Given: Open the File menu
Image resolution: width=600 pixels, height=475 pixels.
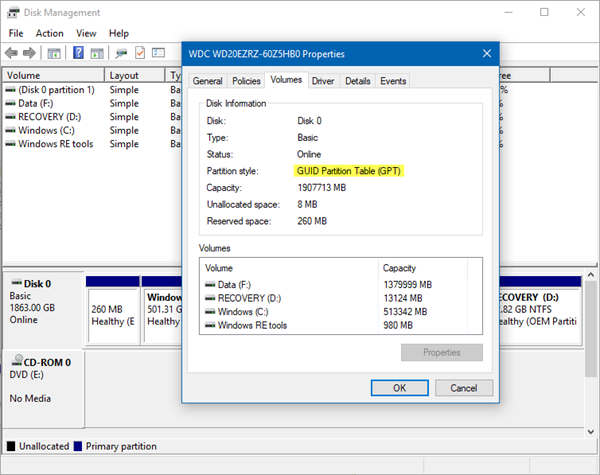Looking at the screenshot, I should 16,33.
